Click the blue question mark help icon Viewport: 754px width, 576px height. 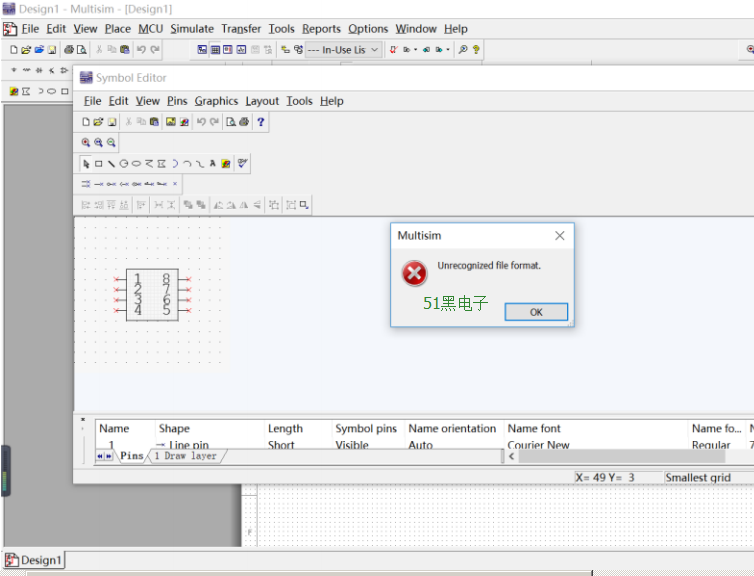pyautogui.click(x=261, y=122)
